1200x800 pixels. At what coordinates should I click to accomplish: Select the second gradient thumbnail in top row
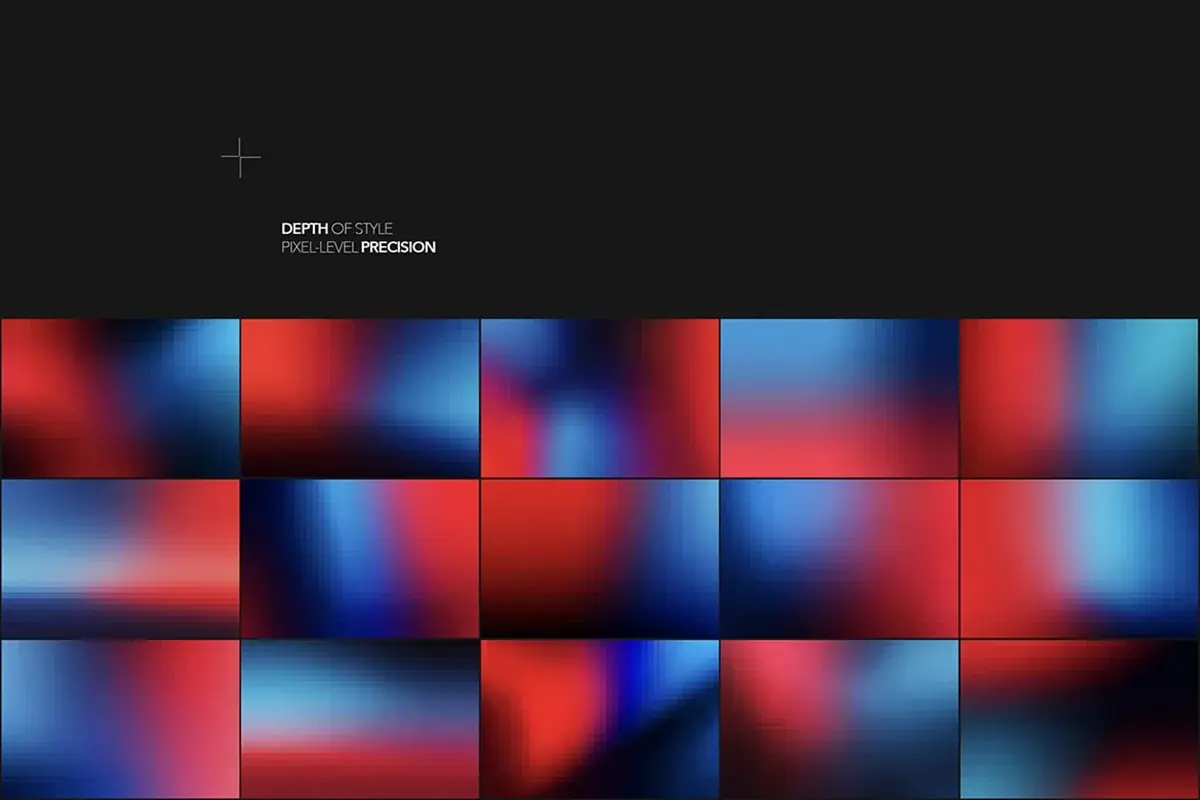(x=360, y=398)
